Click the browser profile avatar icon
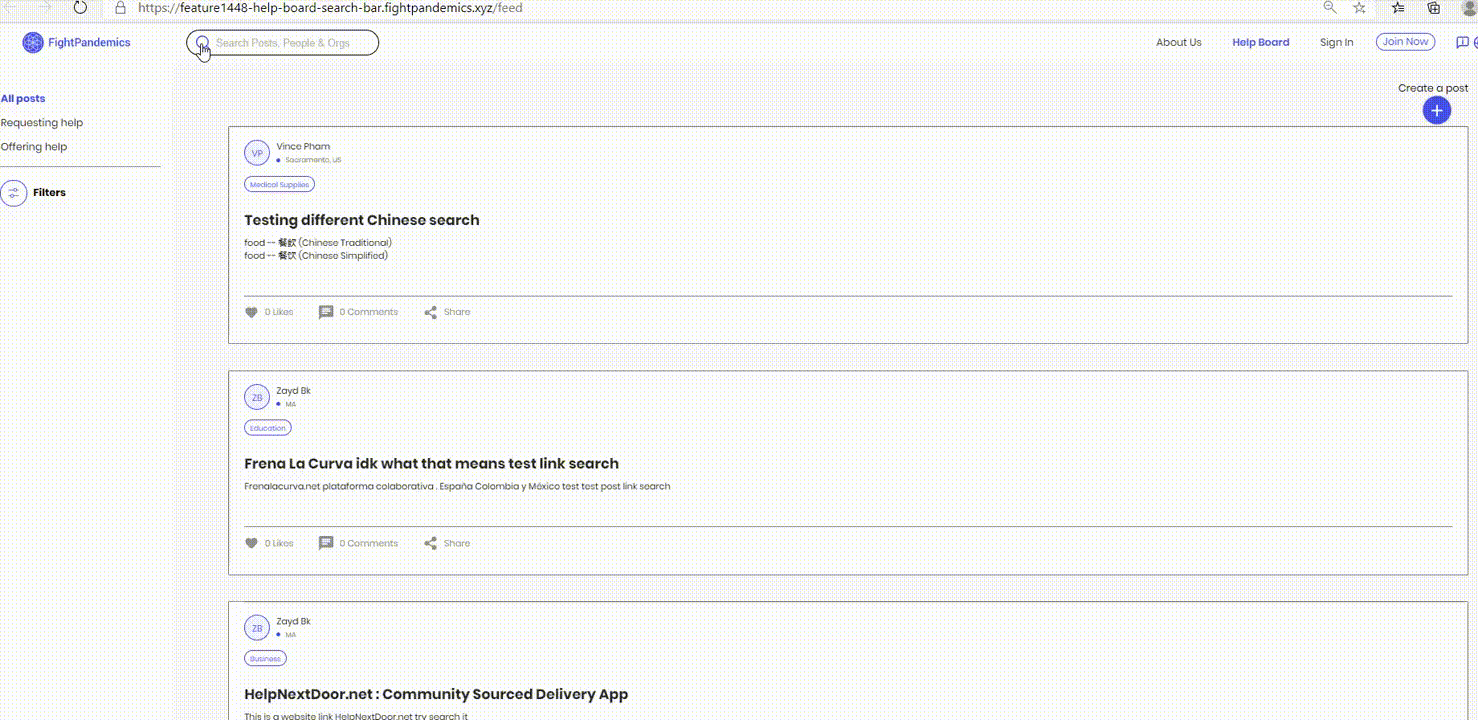This screenshot has height=720, width=1478. pyautogui.click(x=1471, y=7)
